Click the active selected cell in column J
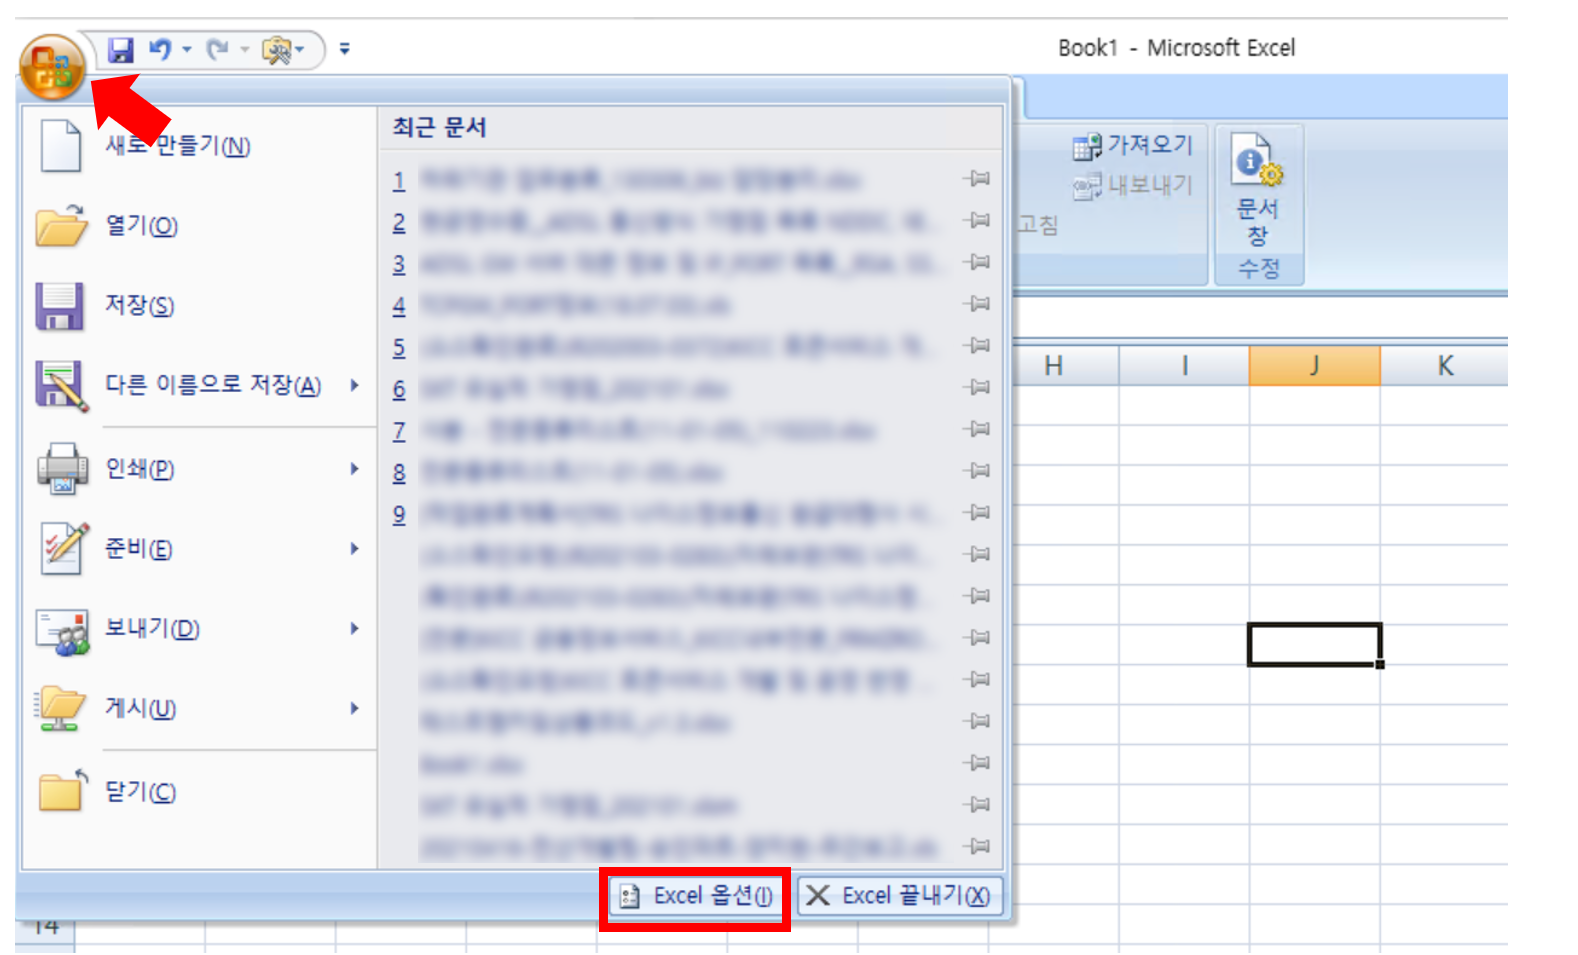The width and height of the screenshot is (1578, 955). coord(1315,645)
